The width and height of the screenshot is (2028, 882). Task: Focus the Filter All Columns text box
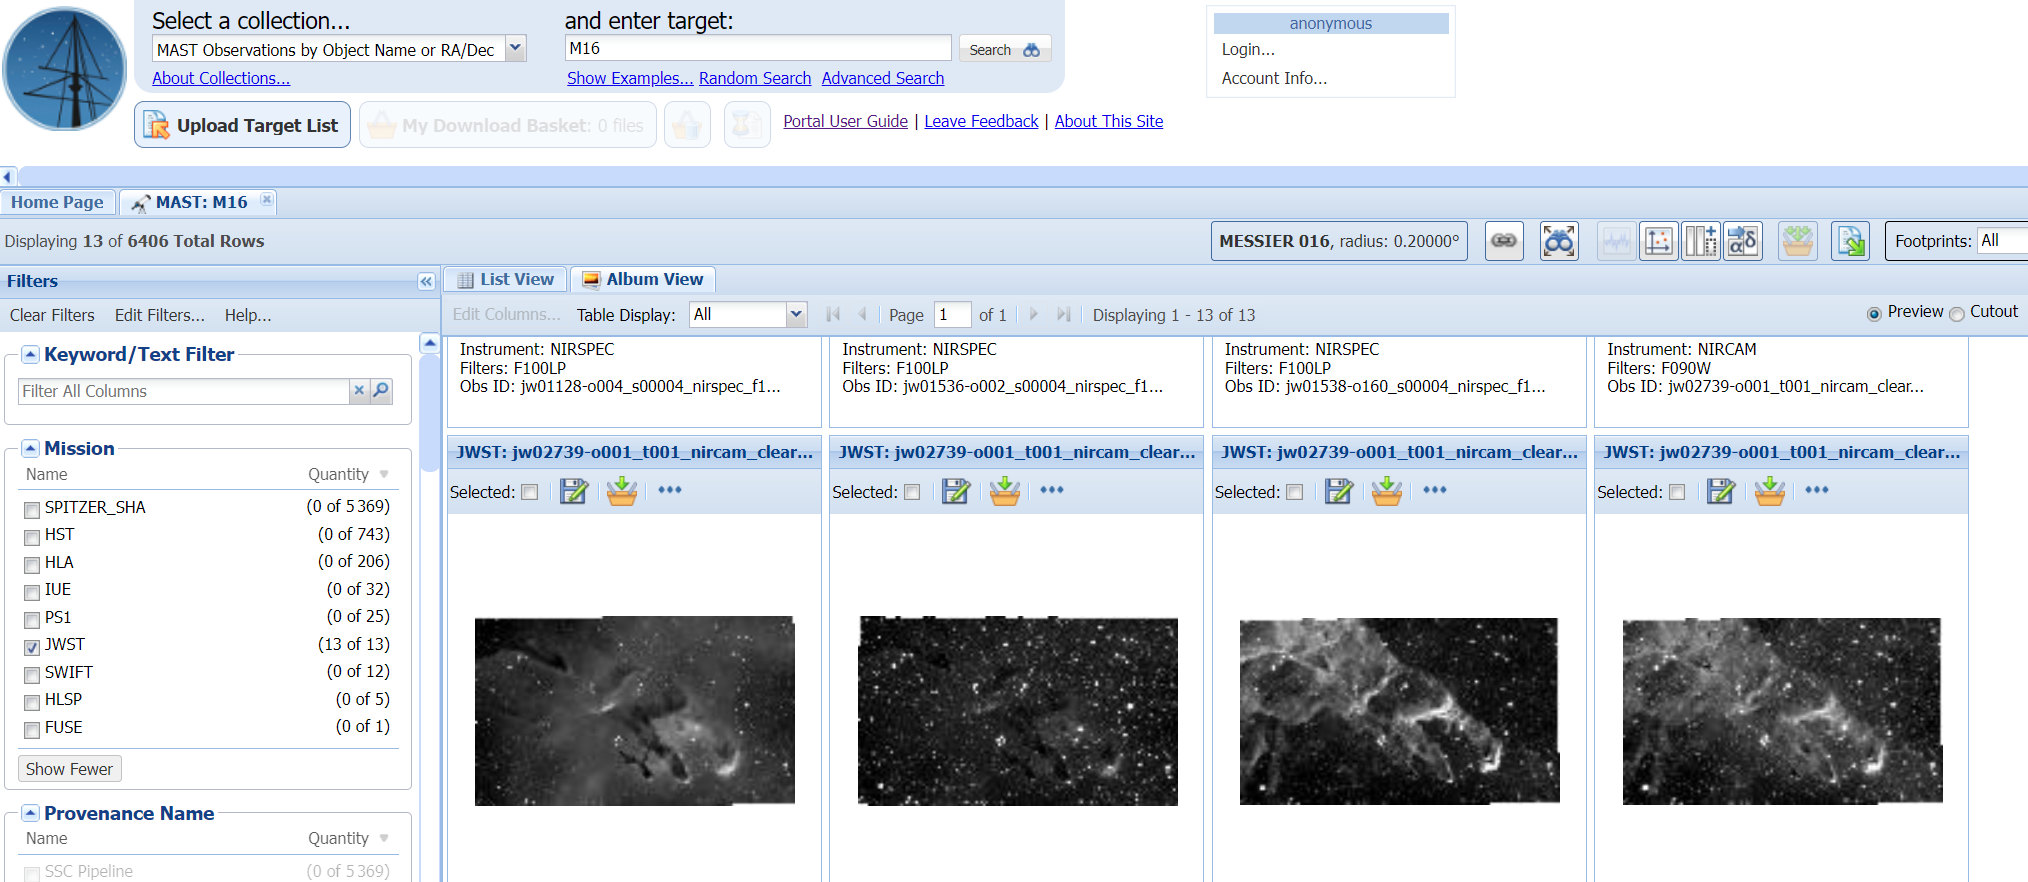[184, 391]
